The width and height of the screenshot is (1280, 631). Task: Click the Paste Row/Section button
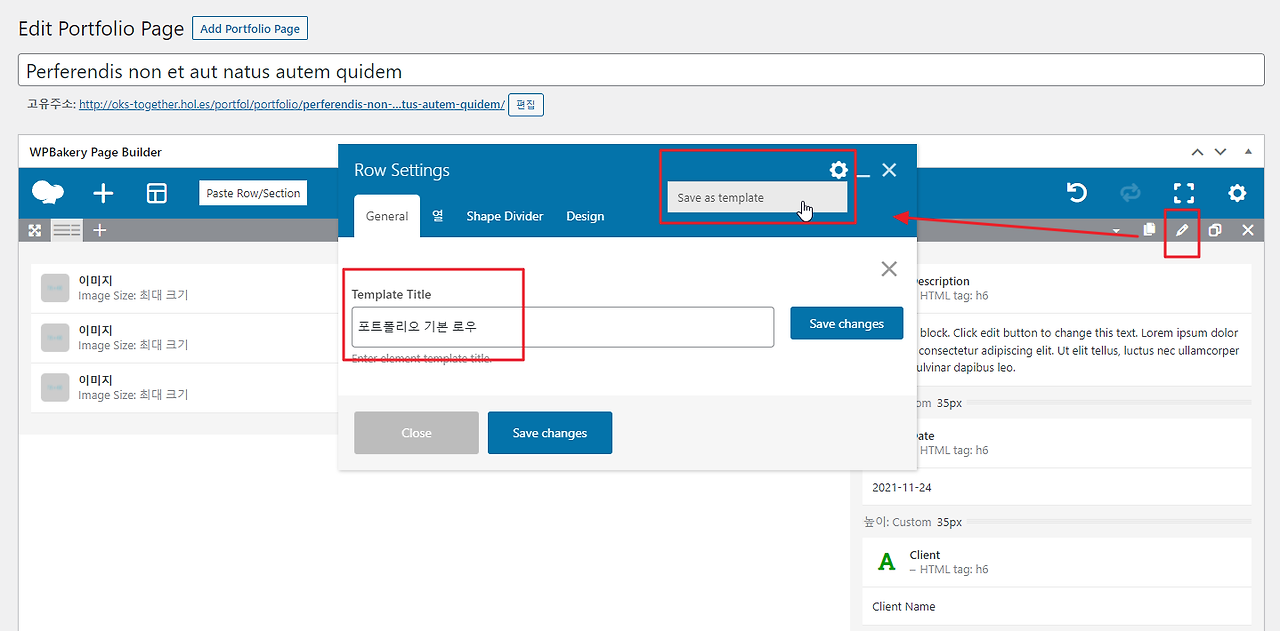[253, 193]
